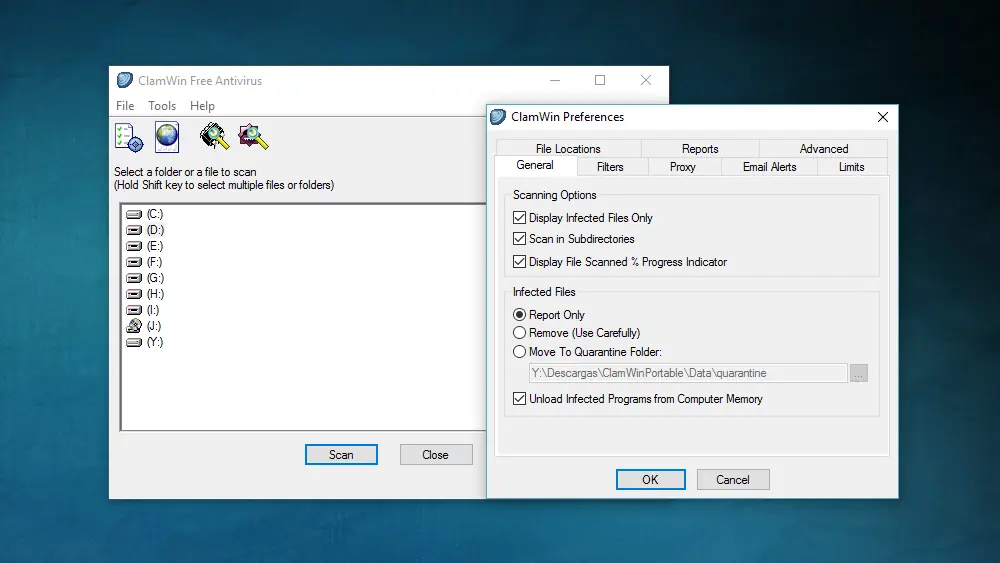Toggle Unload Infected Programs from Computer Memory
1000x563 pixels.
pyautogui.click(x=519, y=398)
